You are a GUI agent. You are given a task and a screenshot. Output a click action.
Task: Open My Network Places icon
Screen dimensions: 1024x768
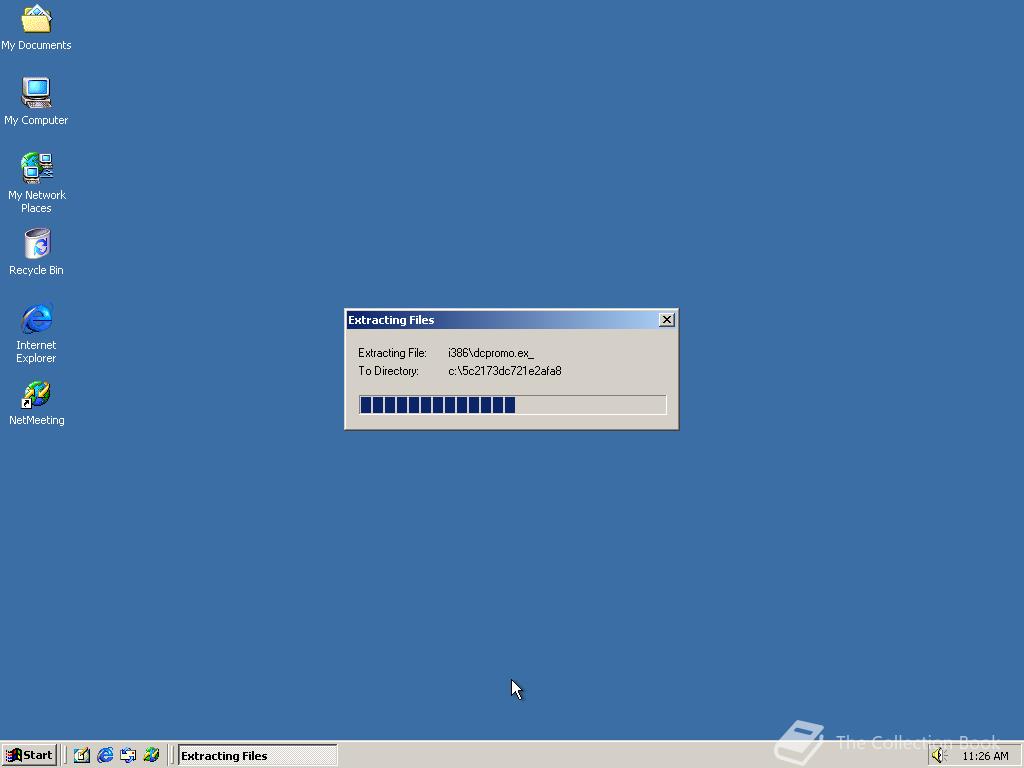pyautogui.click(x=36, y=182)
